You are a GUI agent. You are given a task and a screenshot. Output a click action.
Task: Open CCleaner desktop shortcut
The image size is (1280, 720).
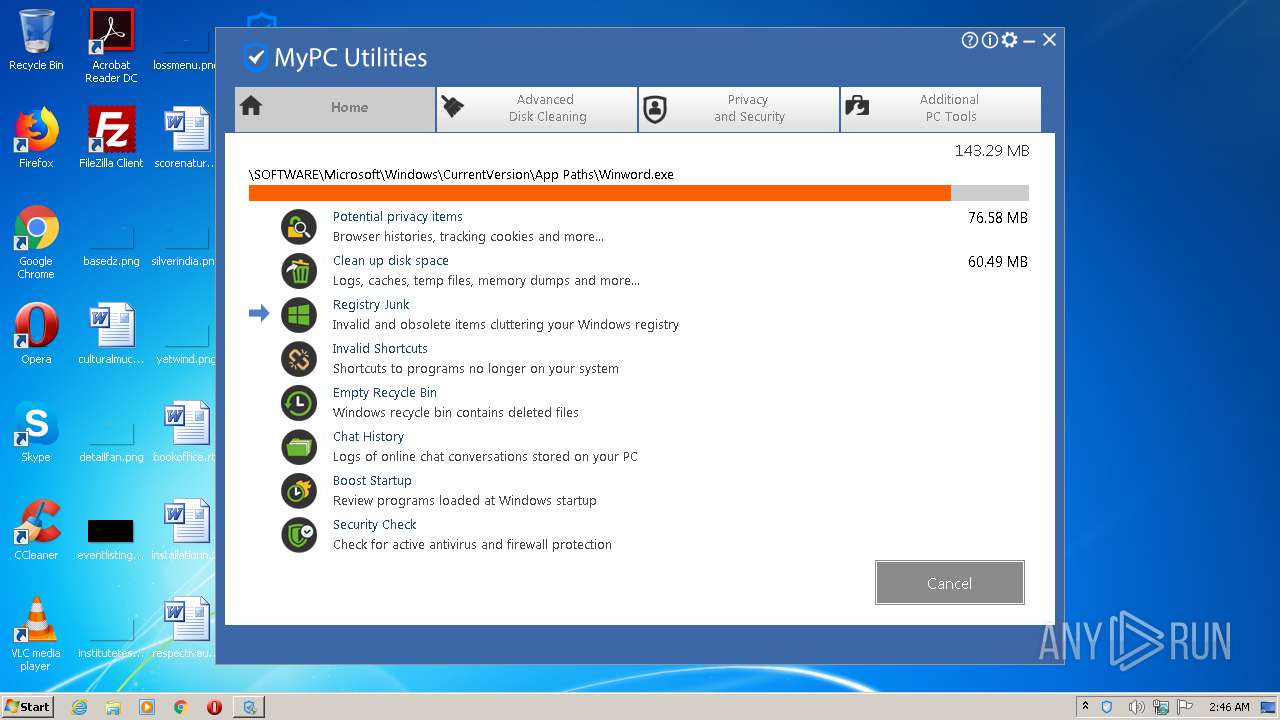(x=36, y=530)
